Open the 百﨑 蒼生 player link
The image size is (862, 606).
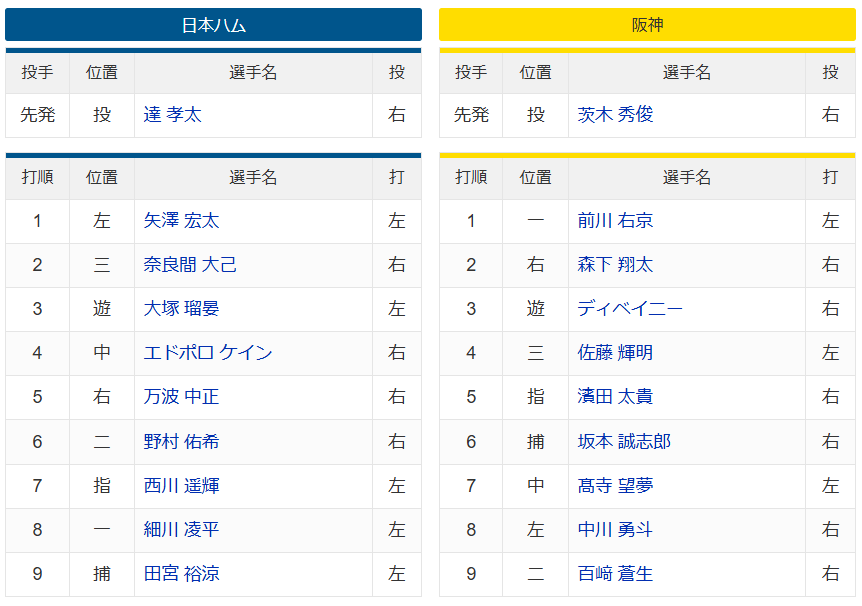click(x=616, y=574)
